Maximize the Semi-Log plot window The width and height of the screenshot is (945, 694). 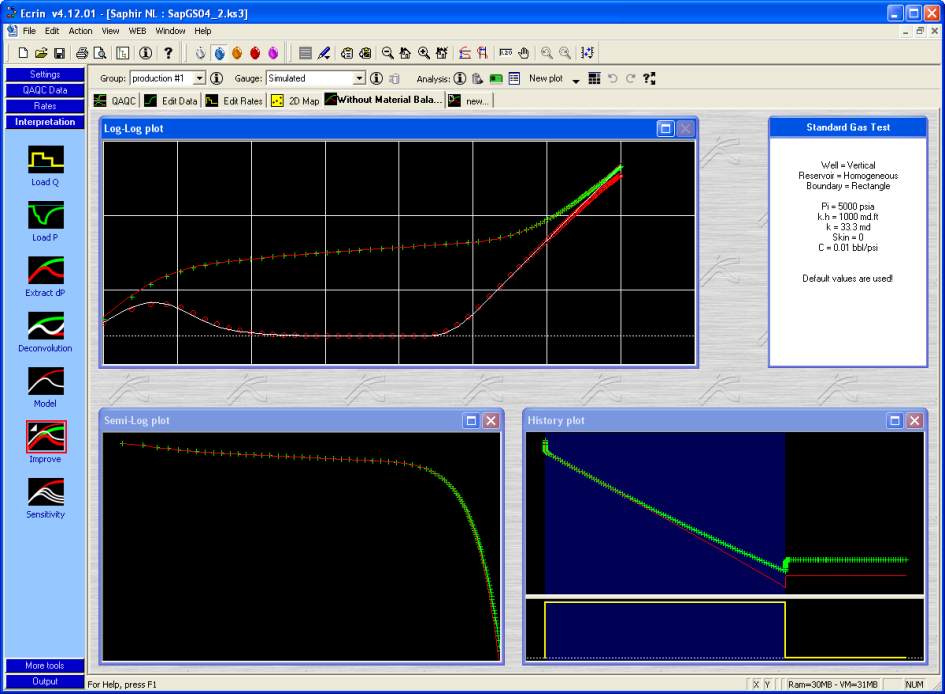[x=471, y=421]
